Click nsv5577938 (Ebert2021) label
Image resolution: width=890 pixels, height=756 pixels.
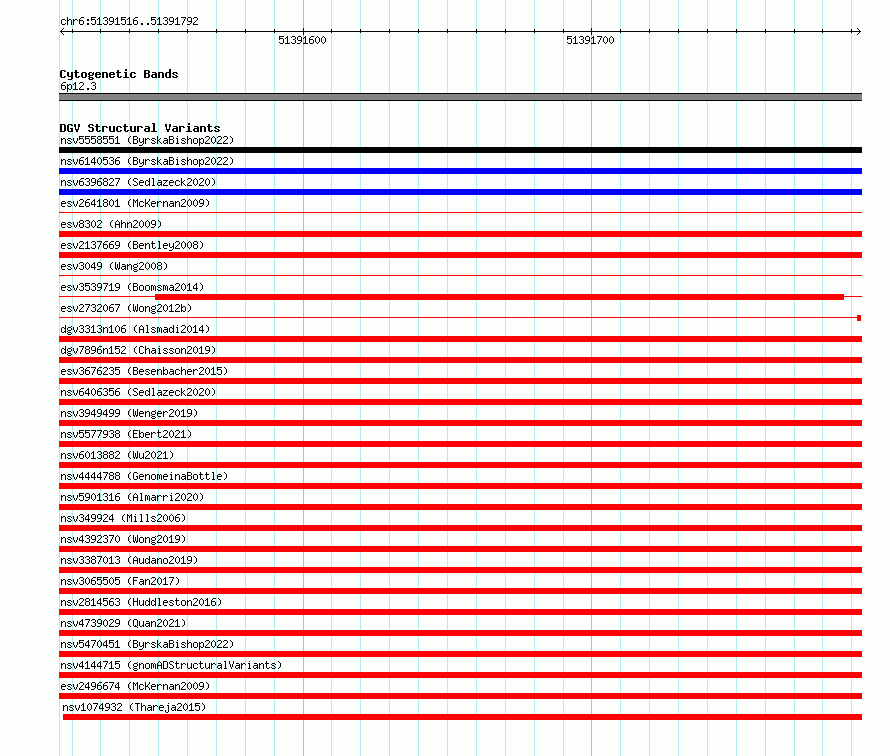[x=126, y=434]
